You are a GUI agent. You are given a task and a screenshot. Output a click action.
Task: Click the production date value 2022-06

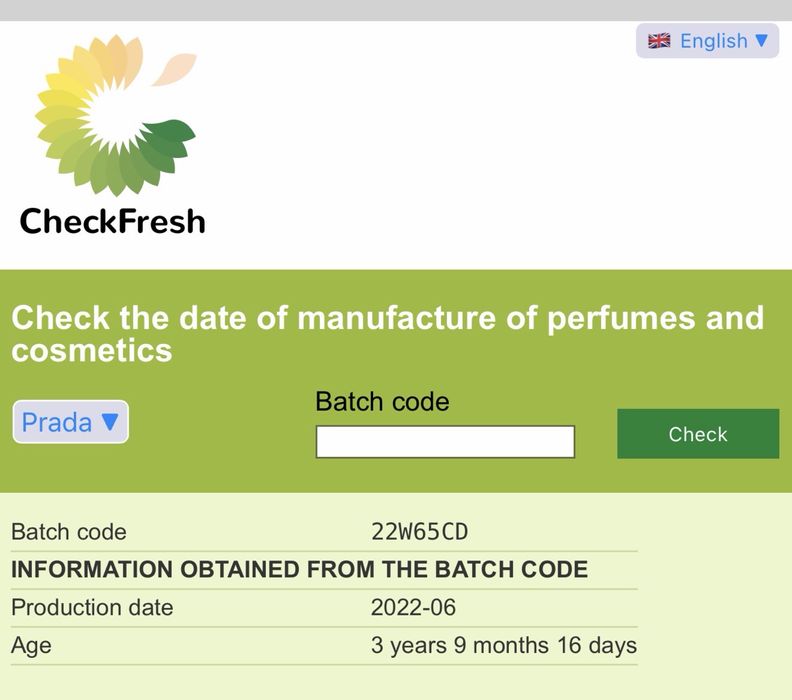tap(413, 607)
